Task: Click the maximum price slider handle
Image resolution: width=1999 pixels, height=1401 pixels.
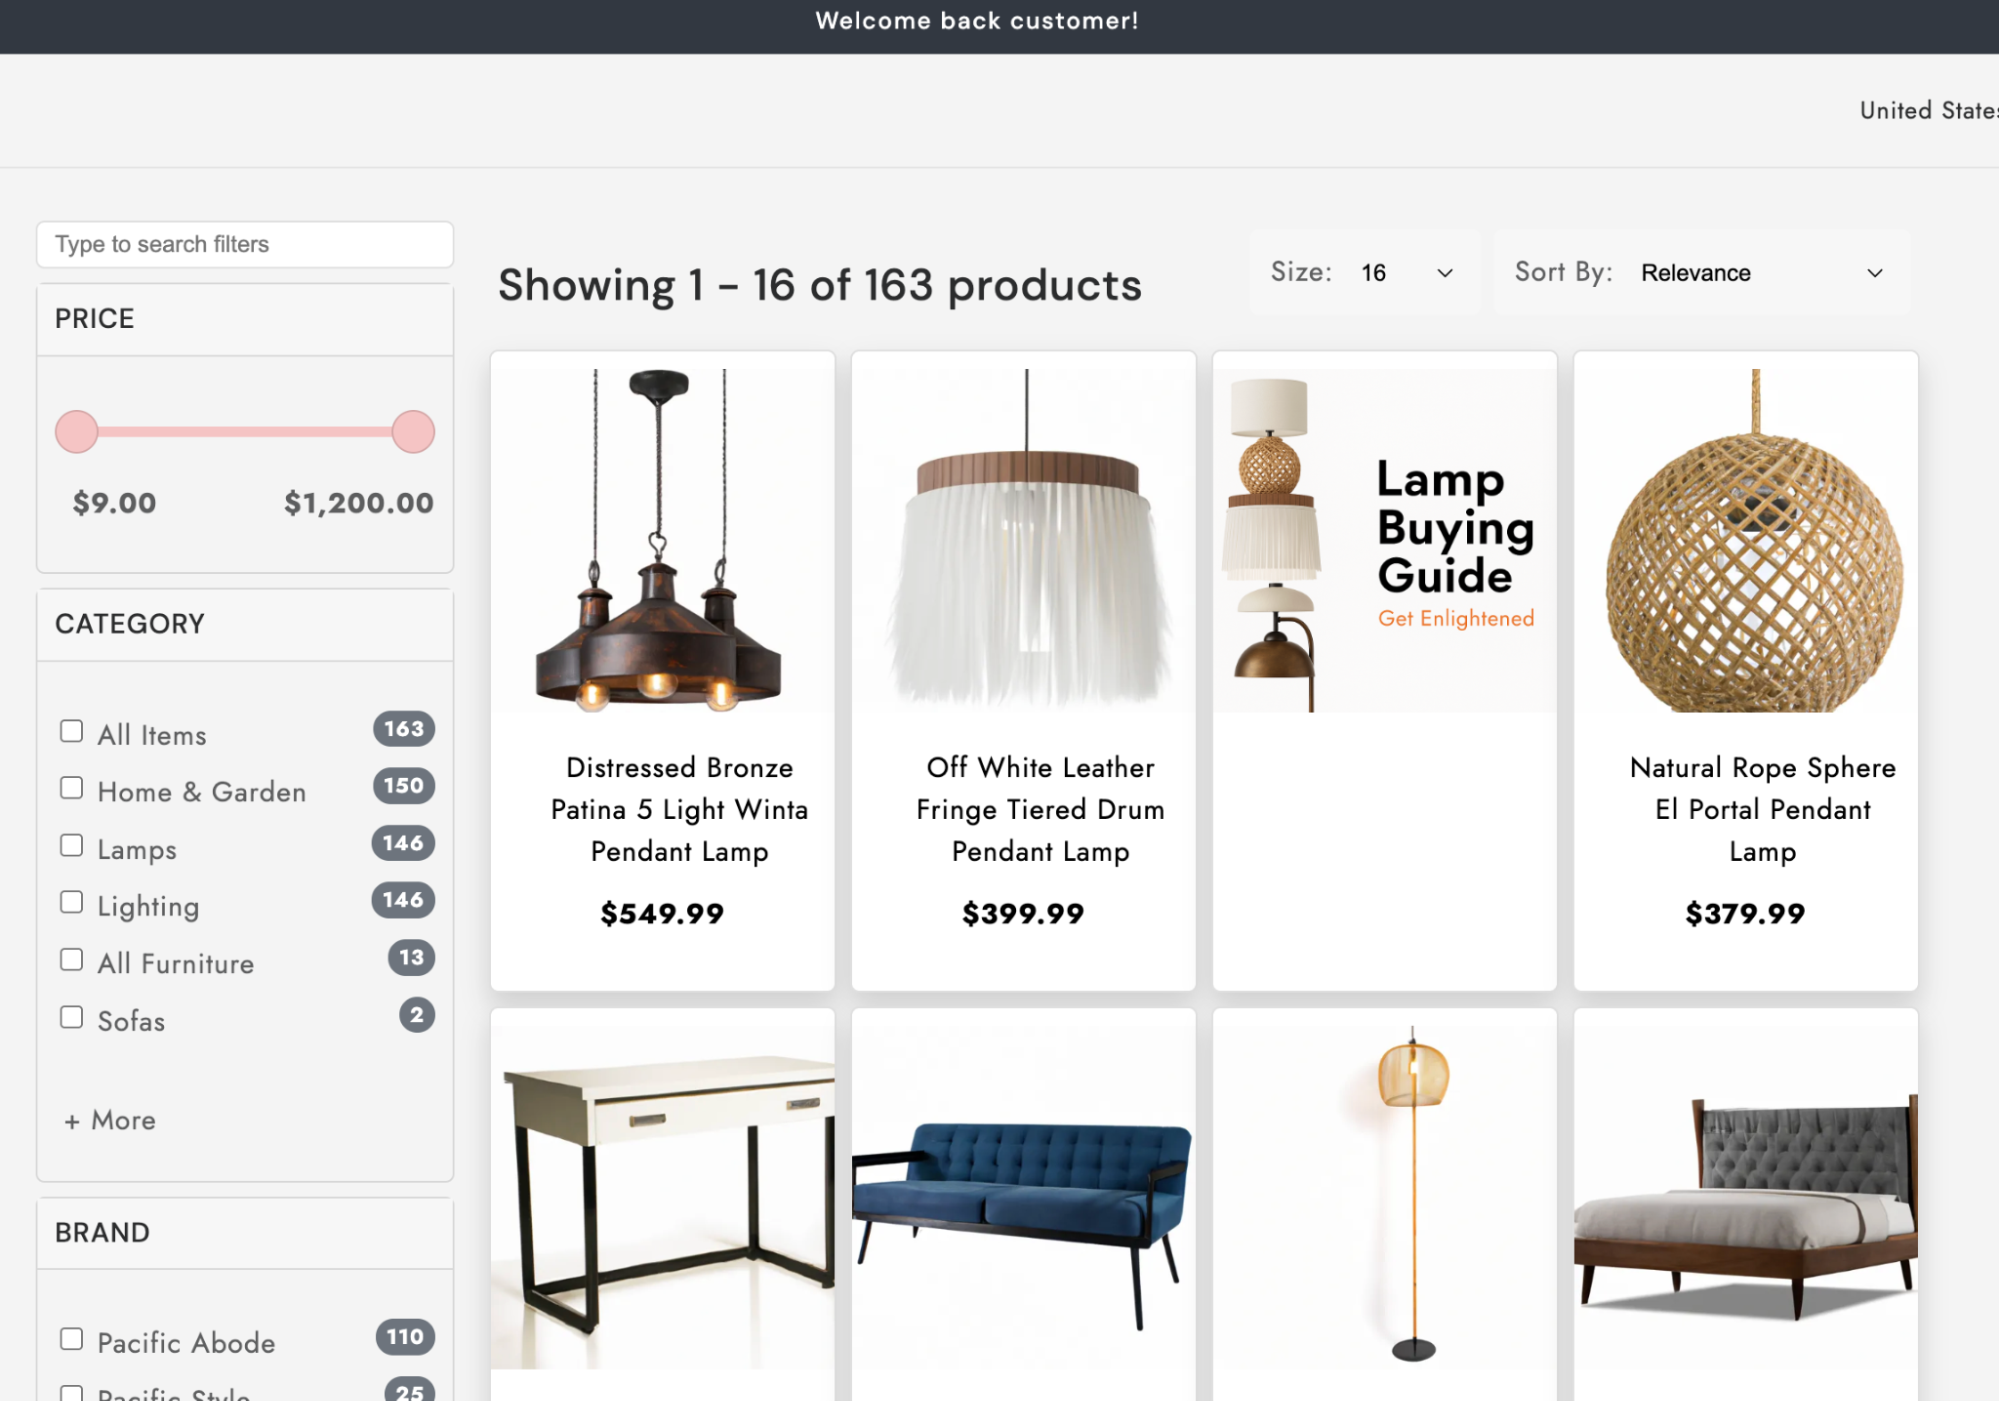Action: coord(413,432)
